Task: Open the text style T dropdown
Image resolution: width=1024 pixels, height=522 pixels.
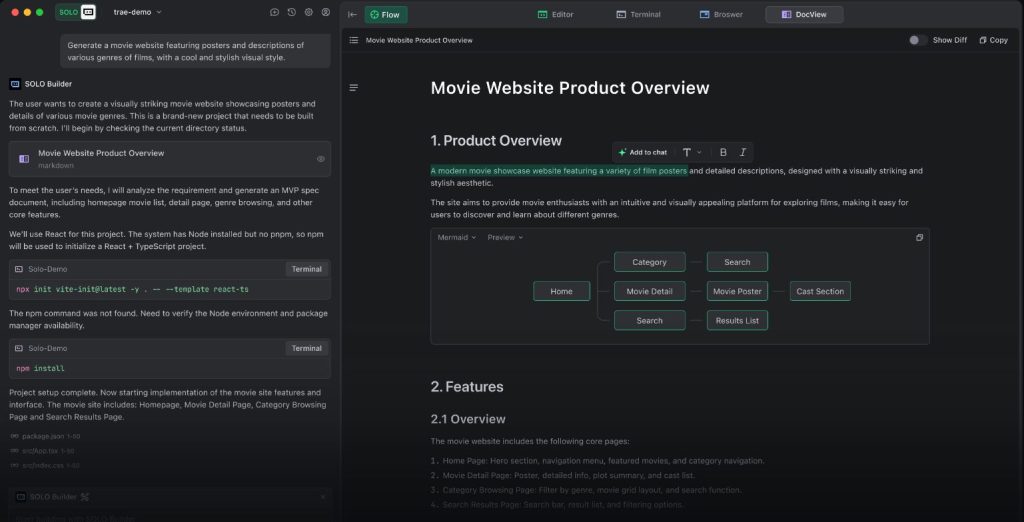Action: (x=692, y=152)
